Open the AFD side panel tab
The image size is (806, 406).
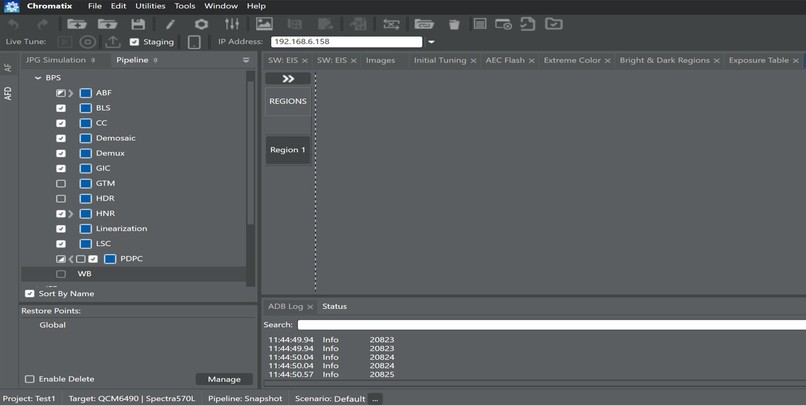[7, 93]
